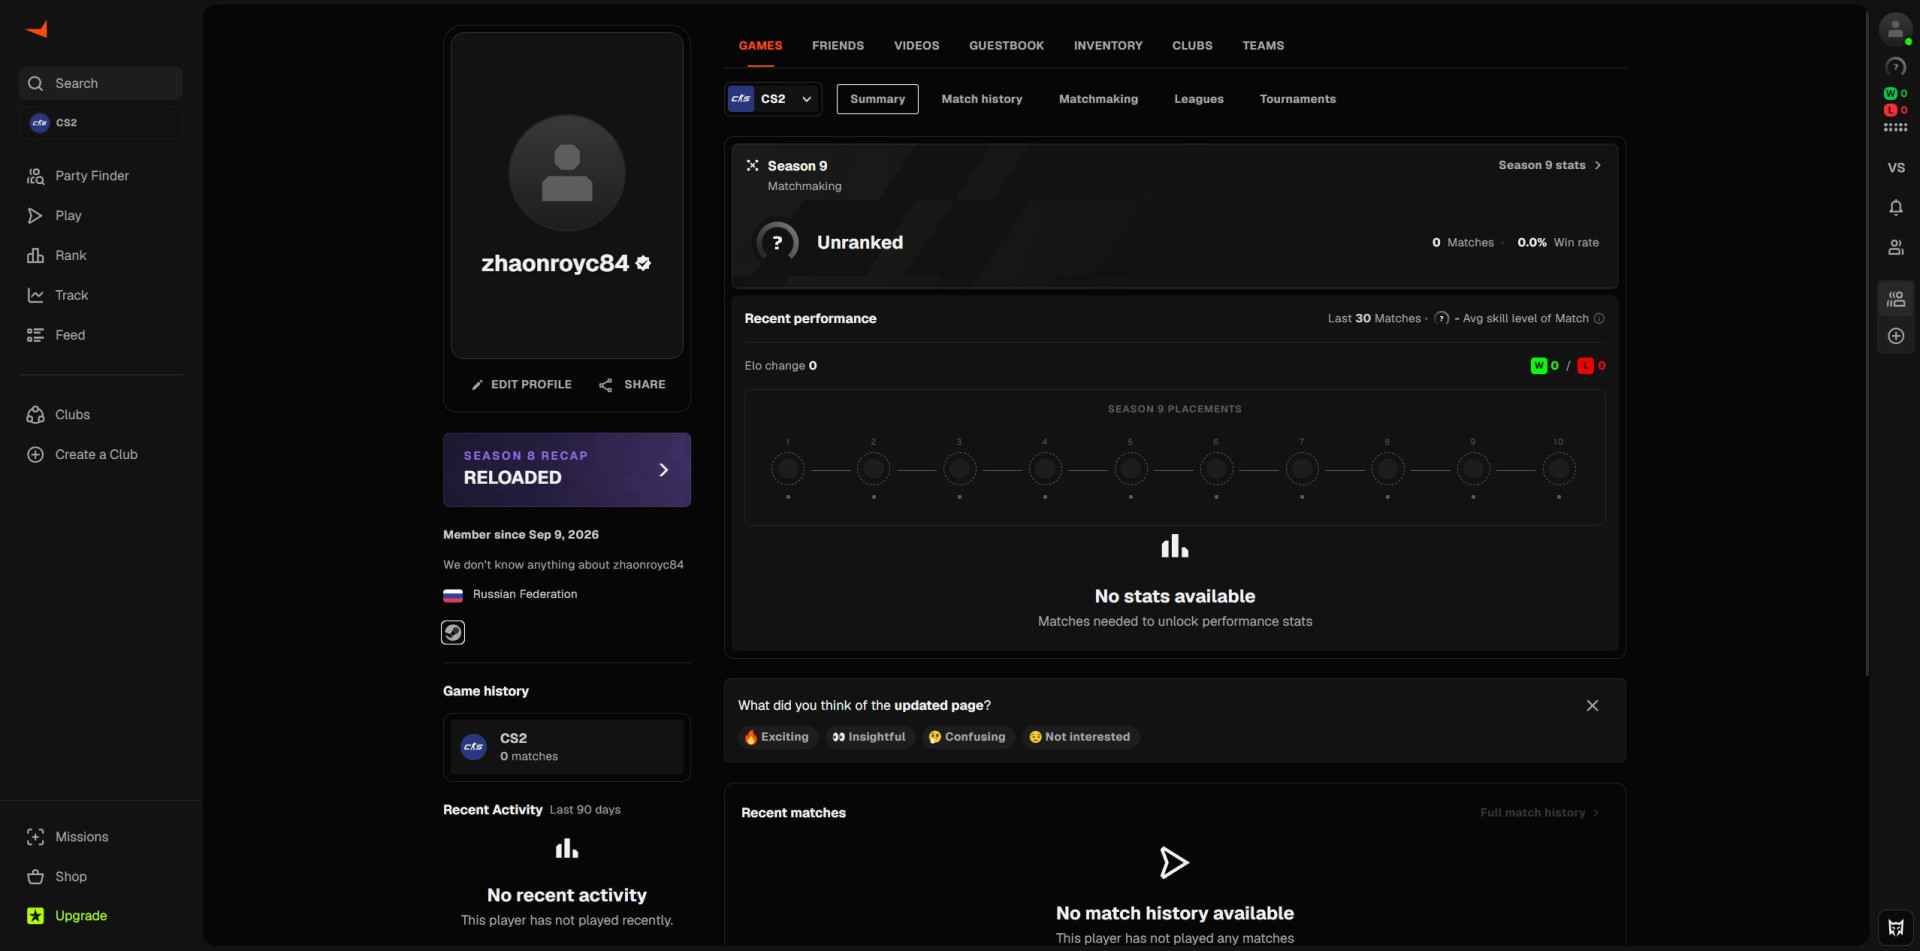Open the Season 8 Recap Reloaded banner
The width and height of the screenshot is (1920, 951).
pyautogui.click(x=567, y=470)
